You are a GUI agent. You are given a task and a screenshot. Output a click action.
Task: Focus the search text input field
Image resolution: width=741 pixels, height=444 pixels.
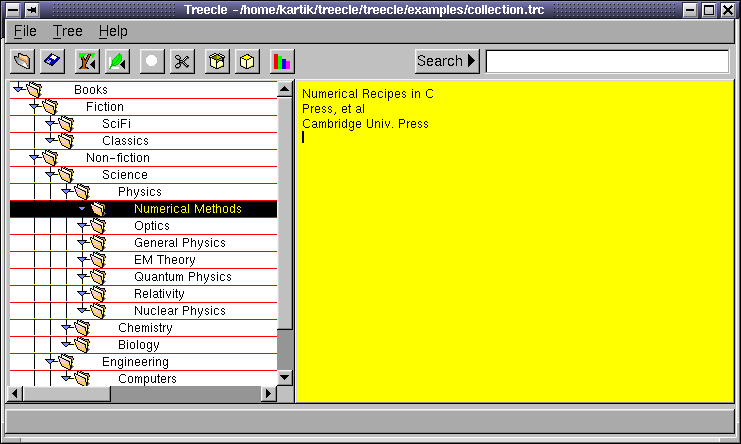[x=607, y=61]
